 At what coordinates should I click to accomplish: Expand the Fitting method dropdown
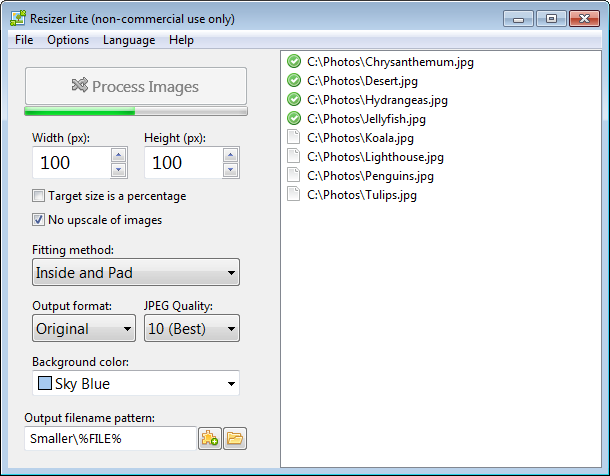pos(135,272)
